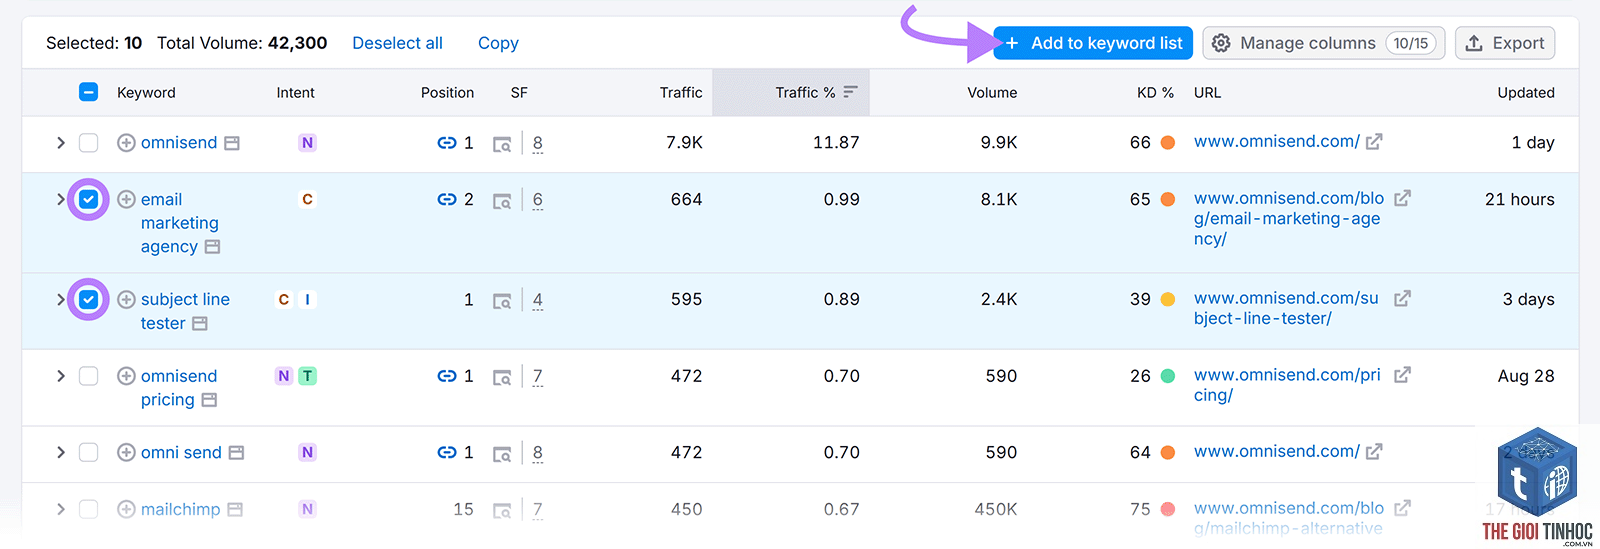Click SERP features count 8 in omnisend row
1600x549 pixels.
tap(538, 143)
